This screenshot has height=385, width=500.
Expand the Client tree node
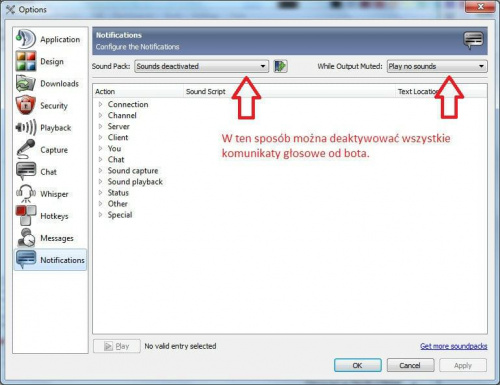pos(100,137)
